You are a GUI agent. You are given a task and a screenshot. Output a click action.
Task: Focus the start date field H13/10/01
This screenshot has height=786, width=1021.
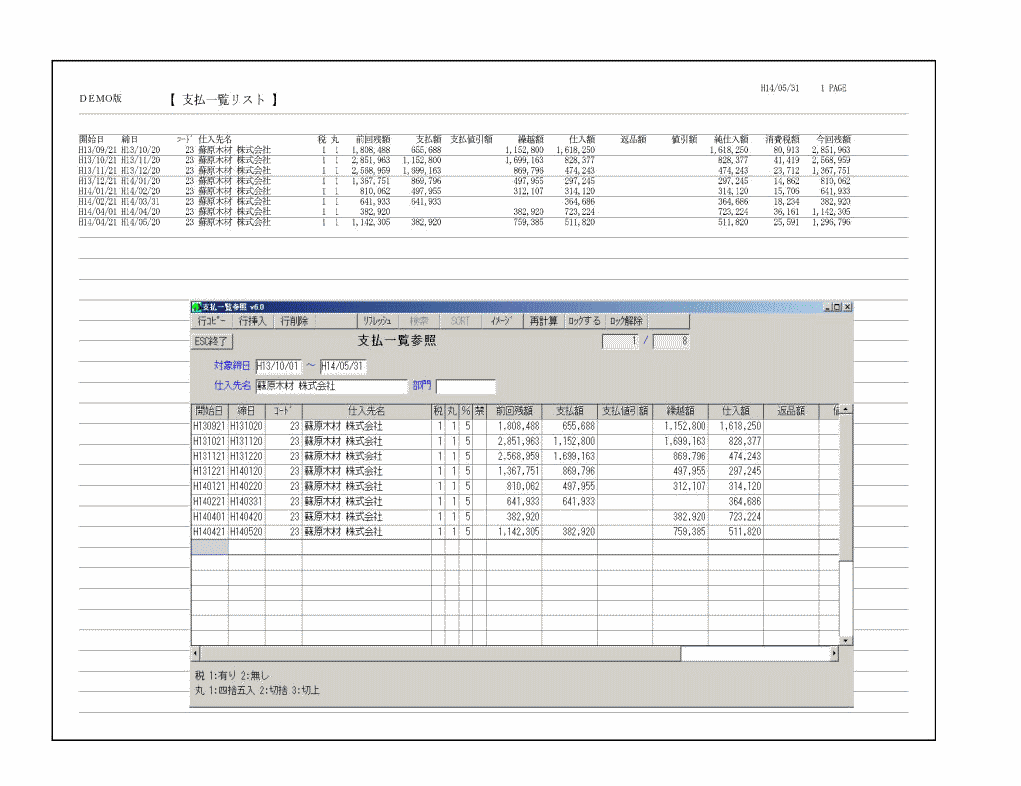tap(278, 366)
